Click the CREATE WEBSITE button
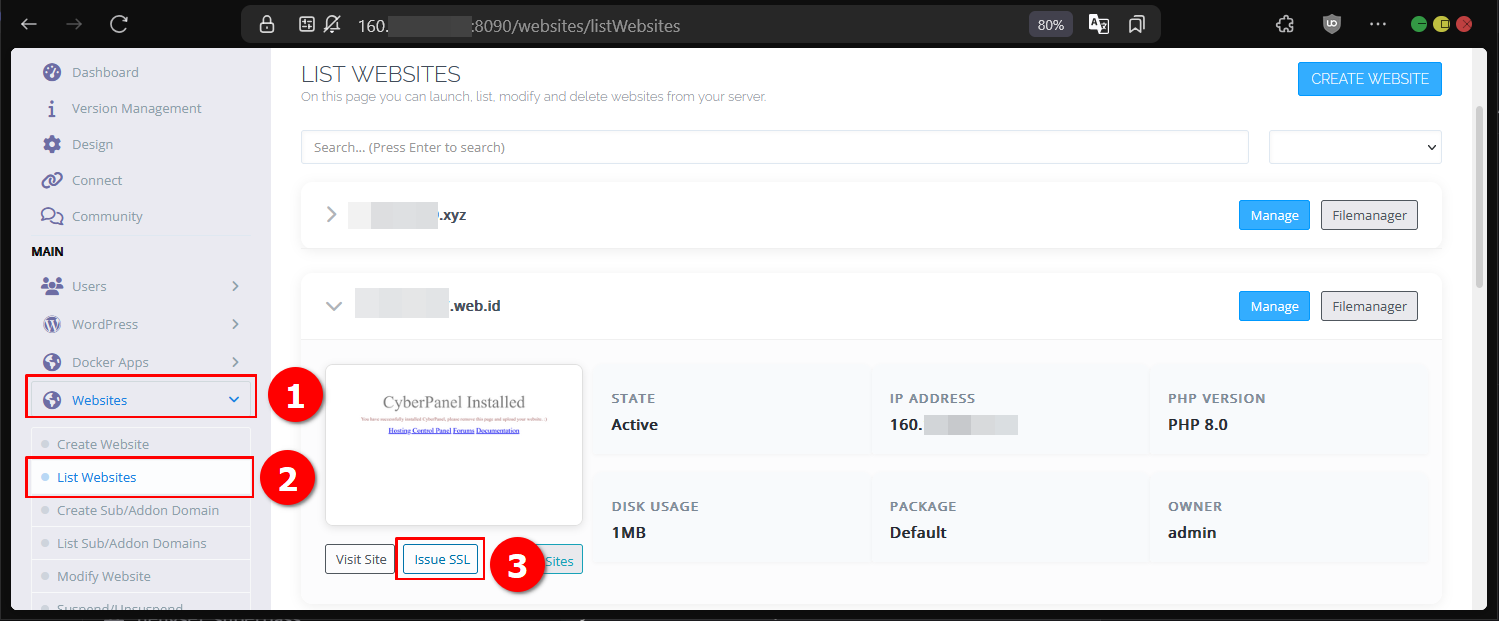Screen dimensions: 1499x621 pyautogui.click(x=1369, y=79)
